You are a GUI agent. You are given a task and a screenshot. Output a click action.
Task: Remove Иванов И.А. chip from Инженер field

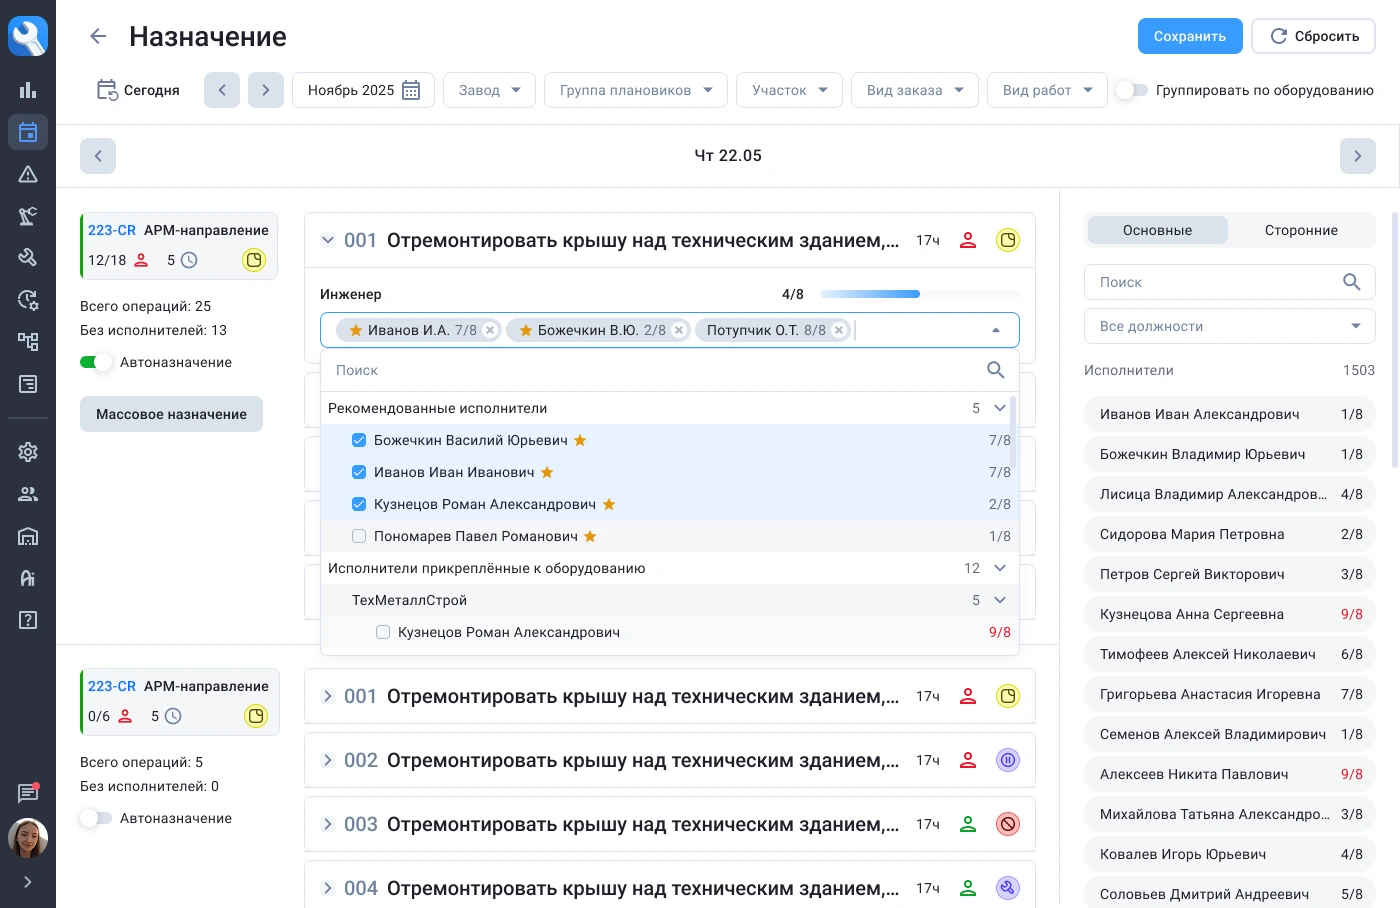point(490,330)
